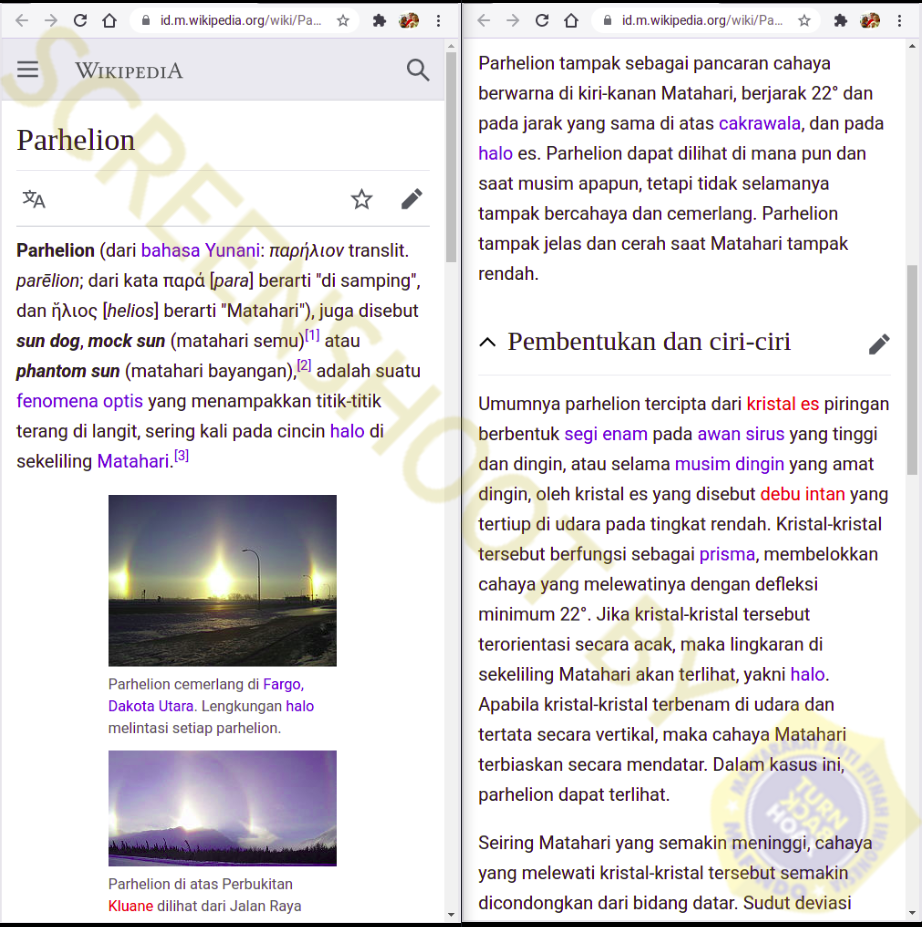Open the Fargo parhelion photo thumbnail
The image size is (922, 927).
click(222, 581)
